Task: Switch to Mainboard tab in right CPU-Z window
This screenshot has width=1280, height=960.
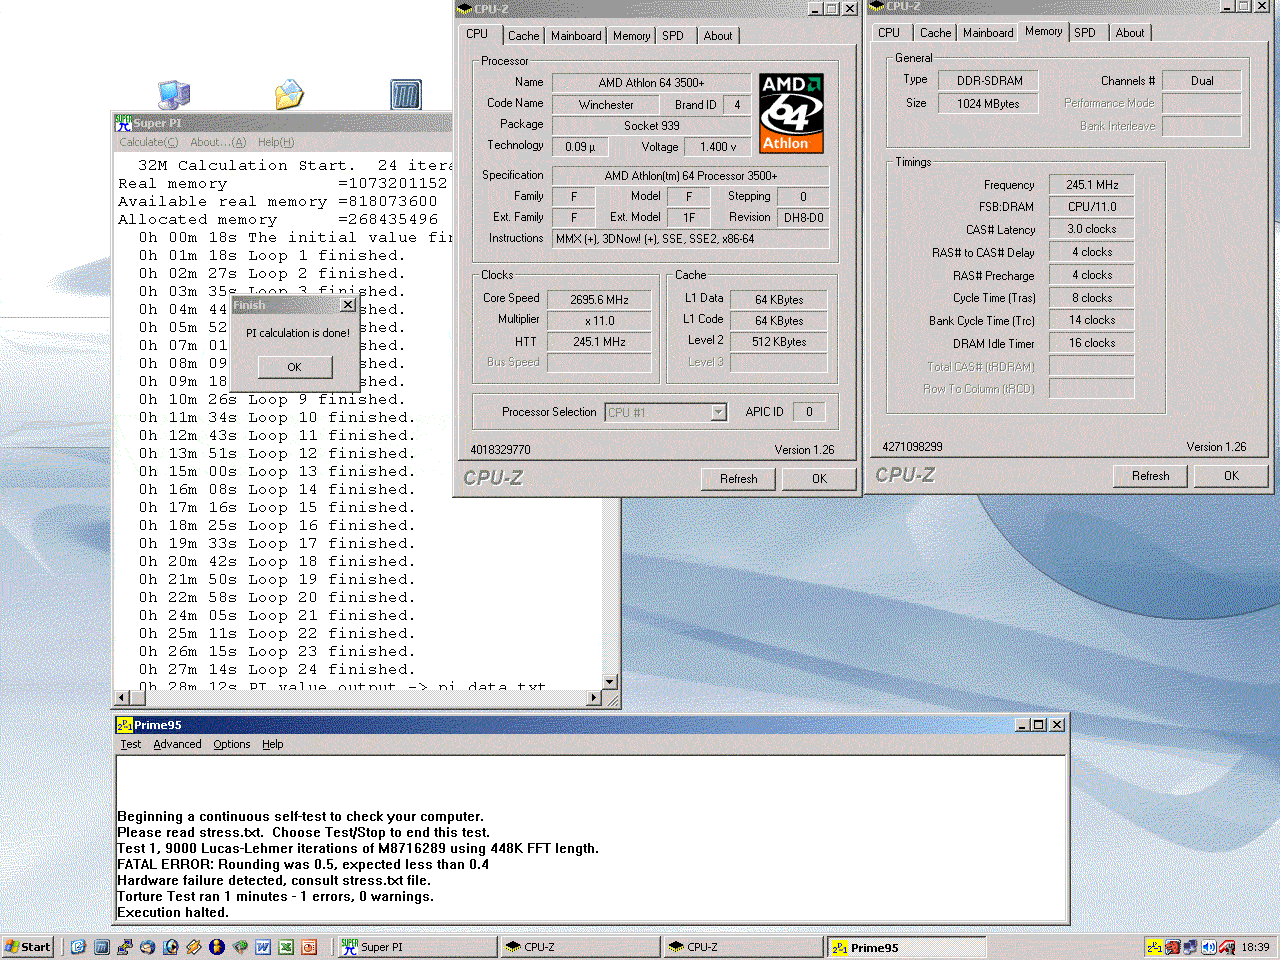Action: click(988, 33)
